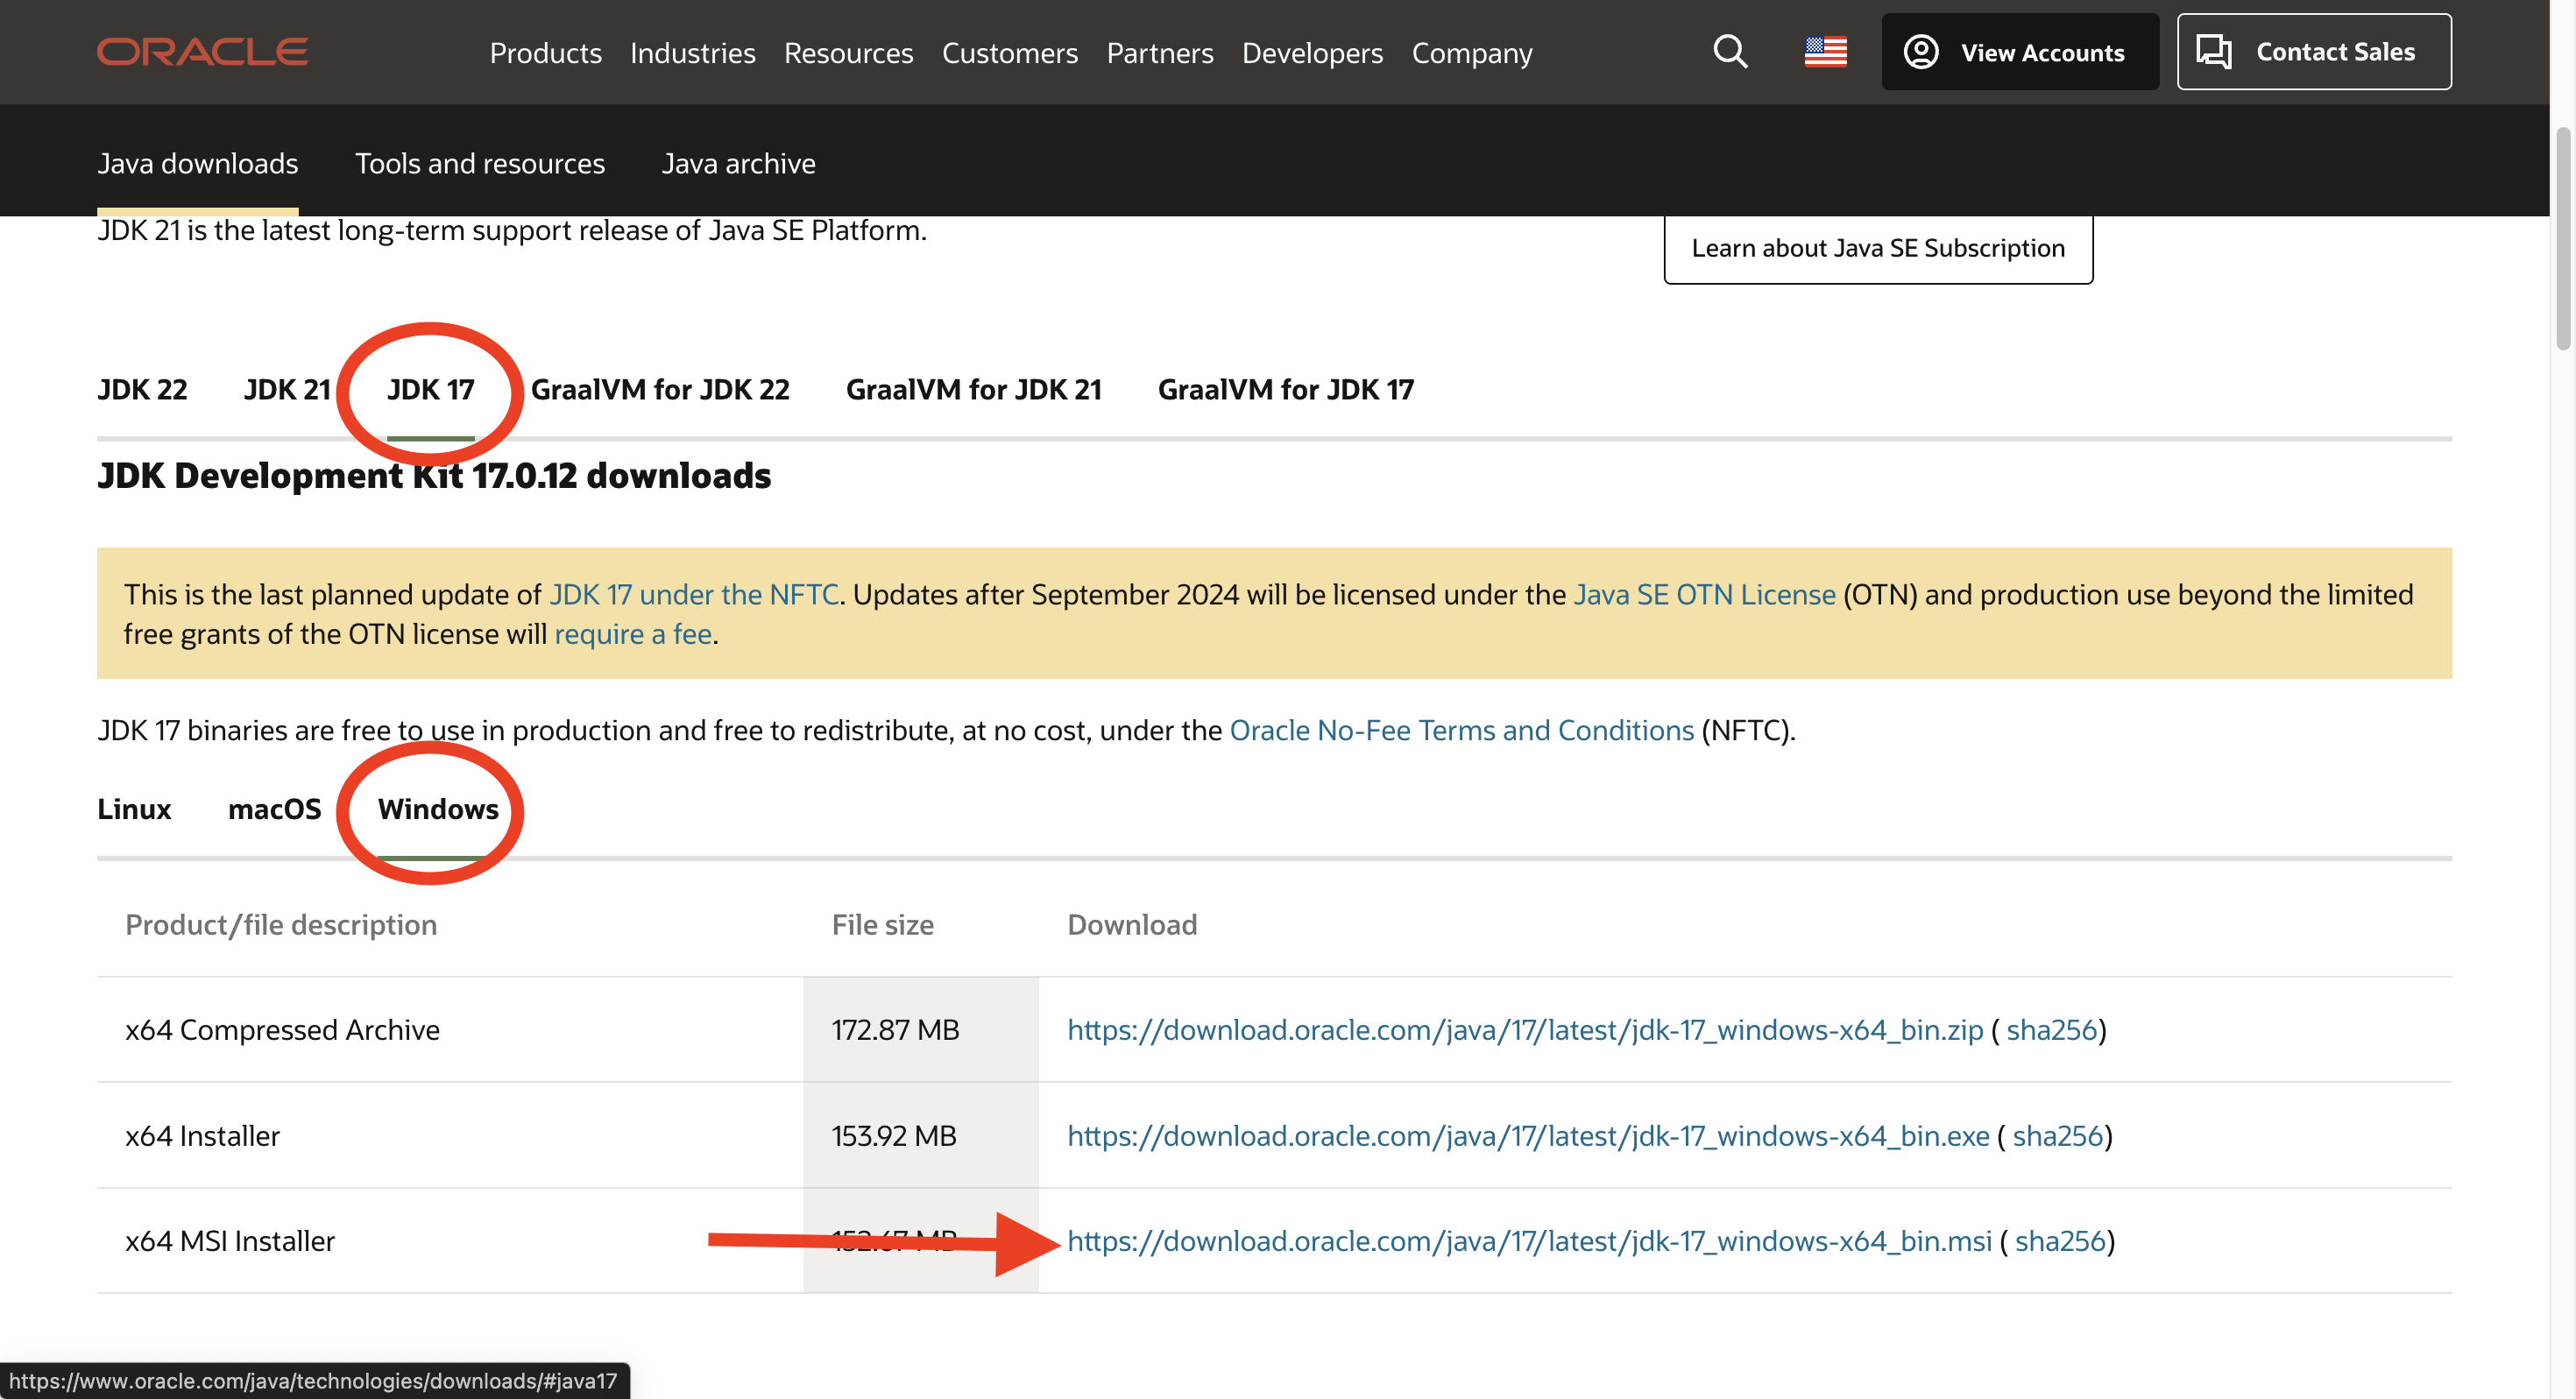Switch to the JDK 21 tab
The height and width of the screenshot is (1399, 2576).
287,389
